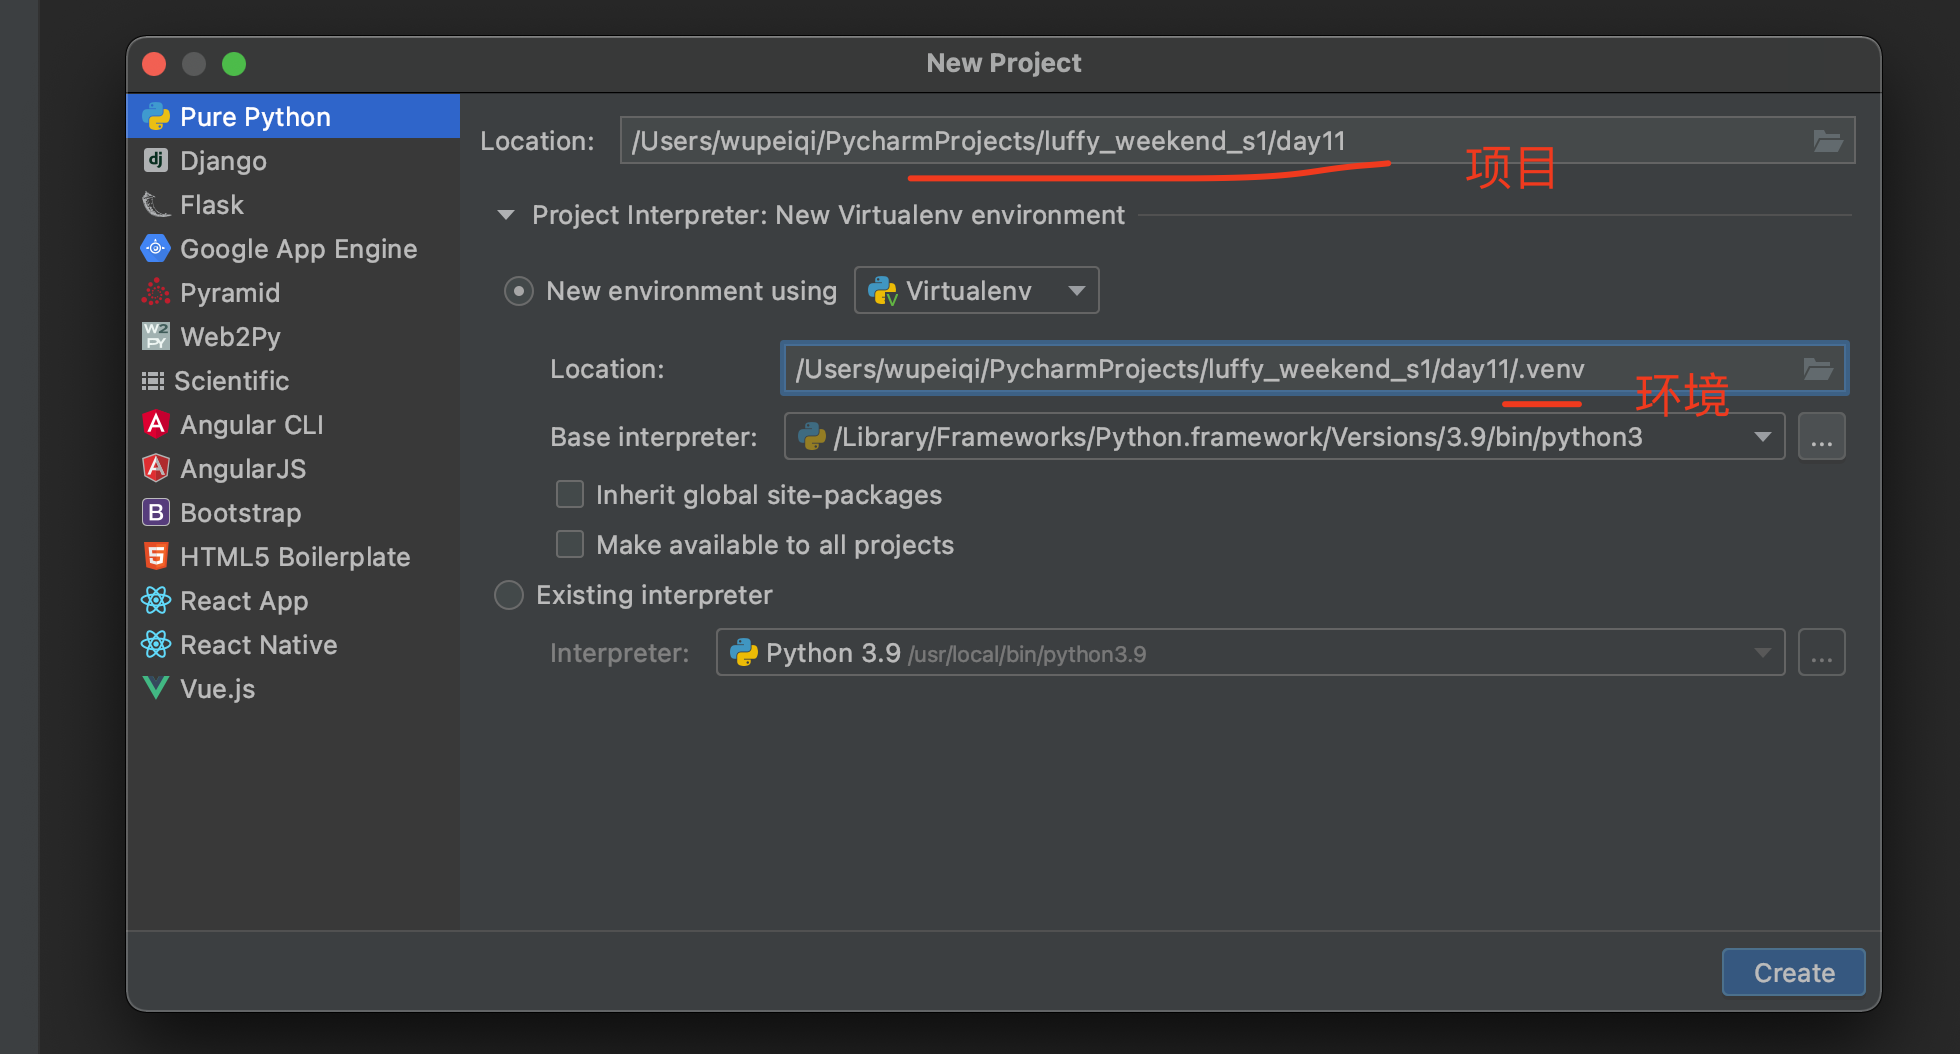
Task: Select Pure Python project type
Action: 293,117
